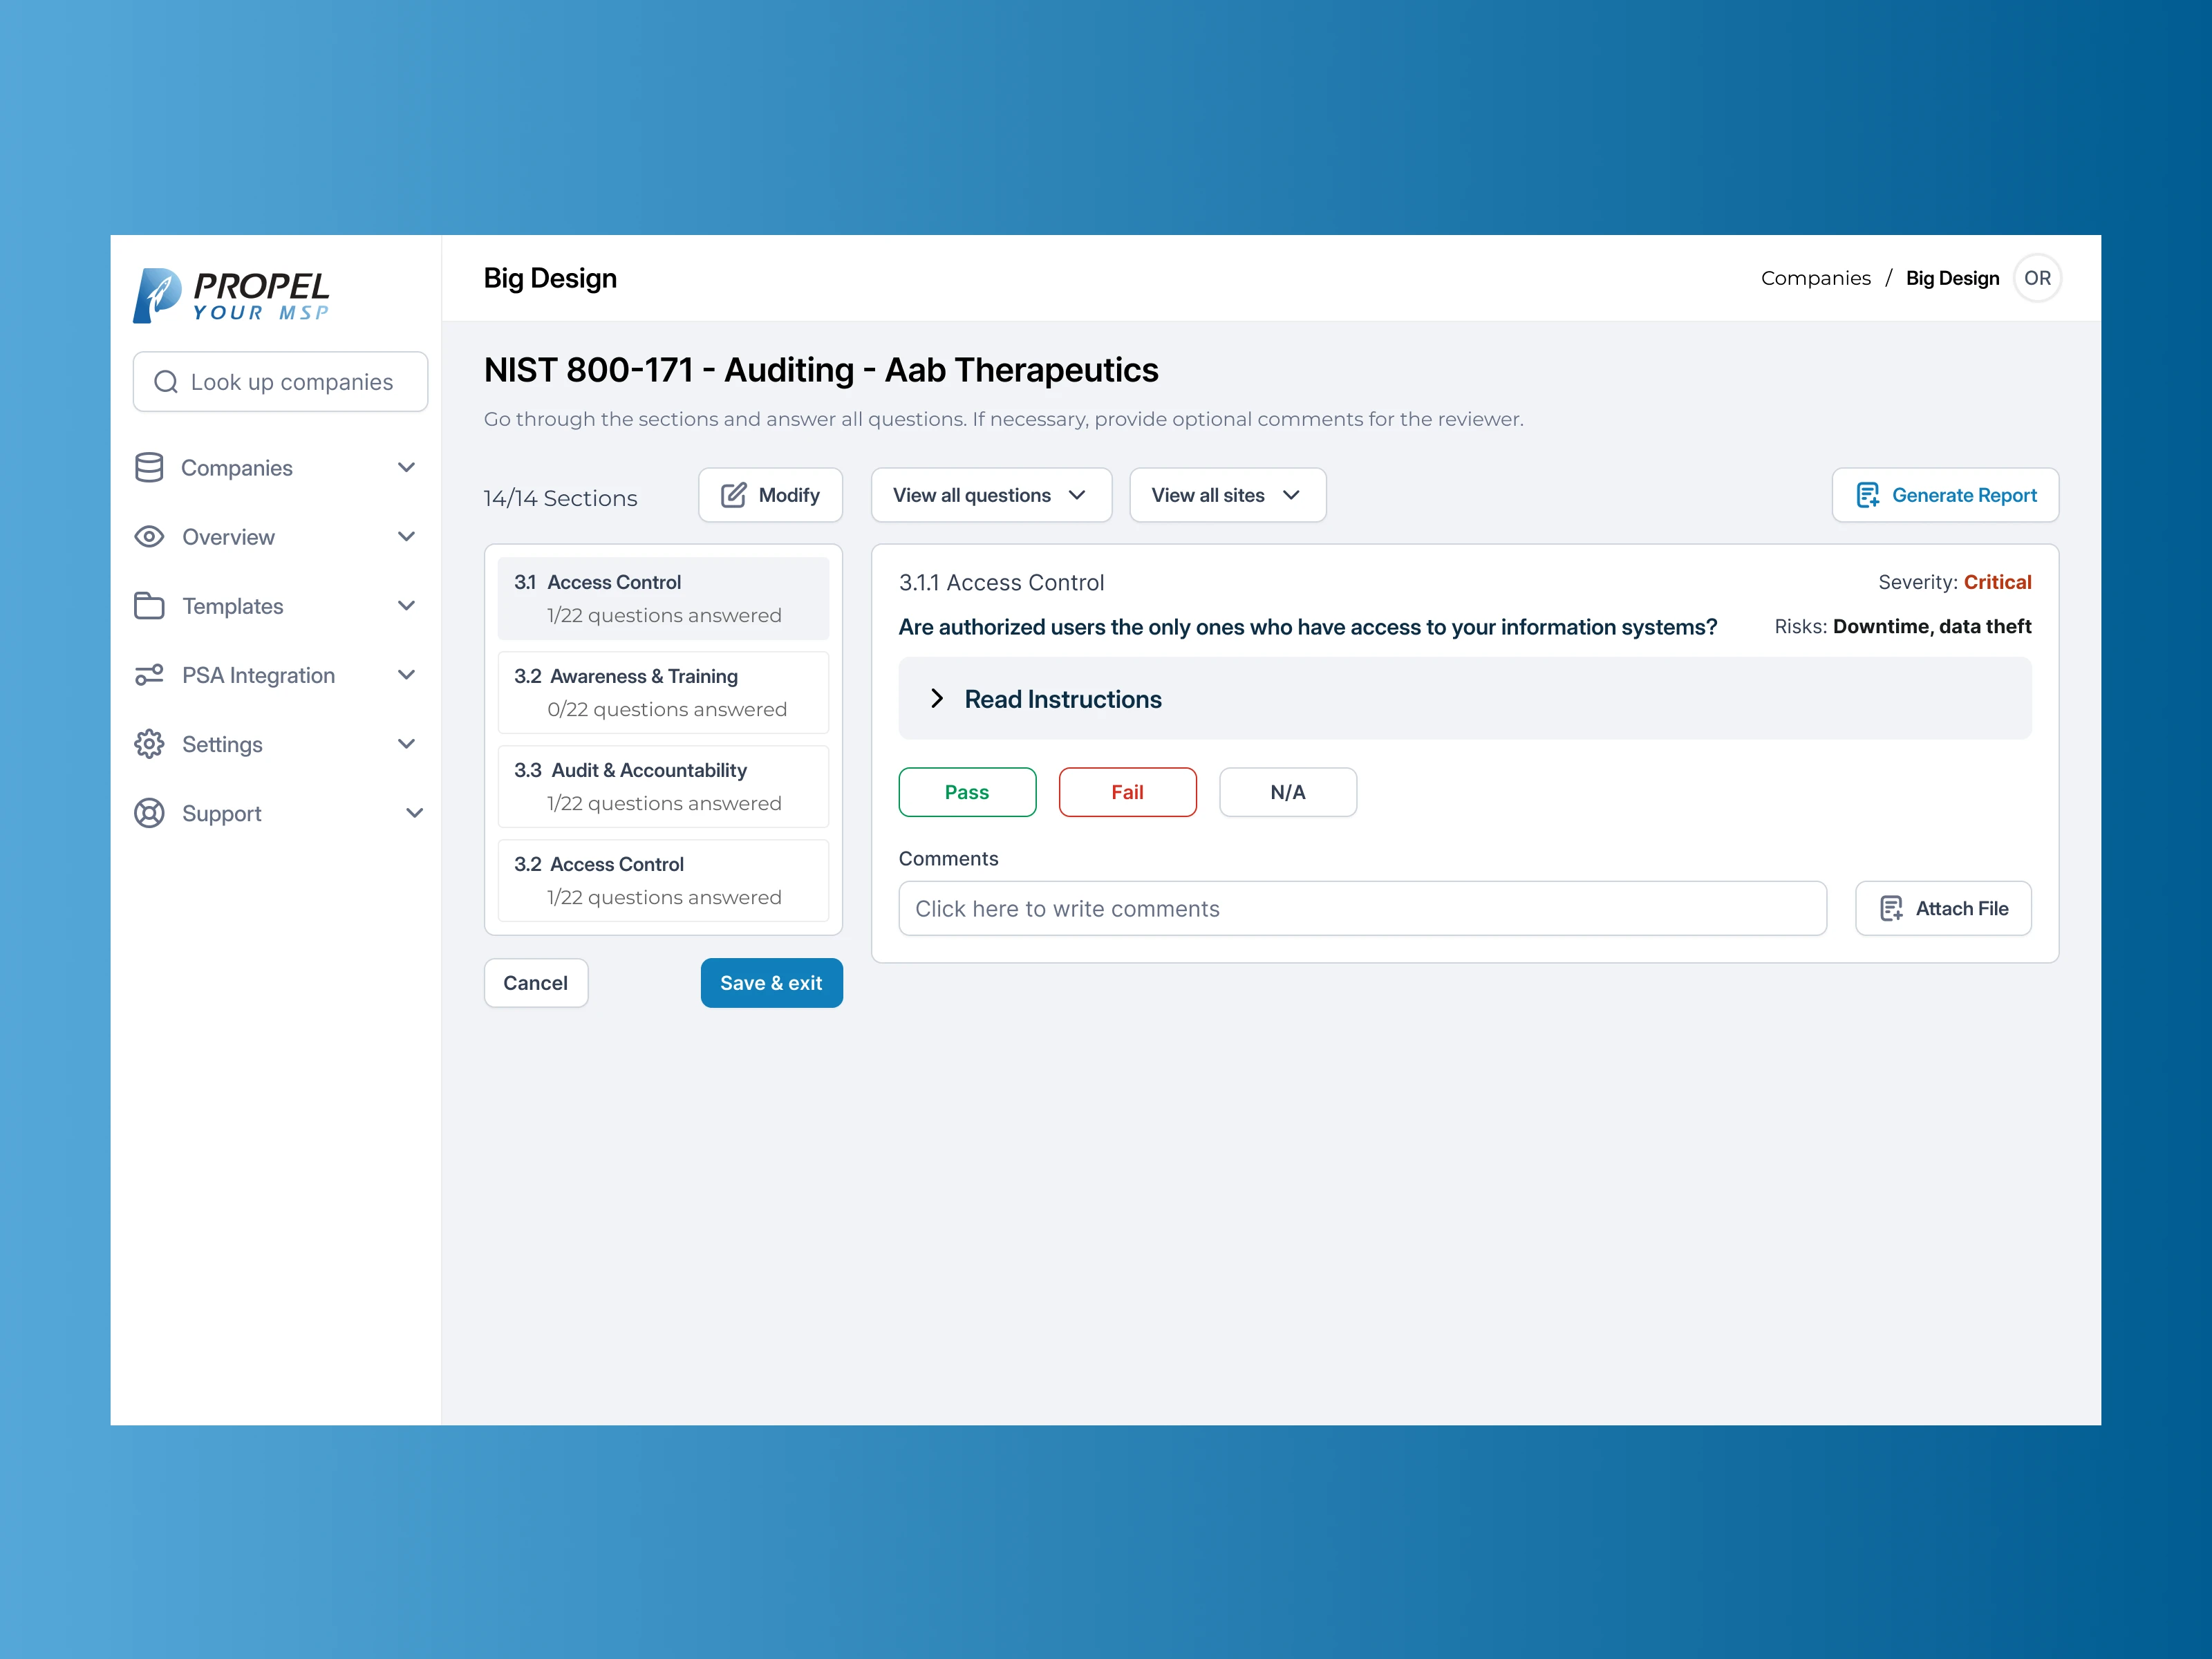Click the Downtime, data theft risks text
The image size is (2212, 1659).
coord(1932,626)
